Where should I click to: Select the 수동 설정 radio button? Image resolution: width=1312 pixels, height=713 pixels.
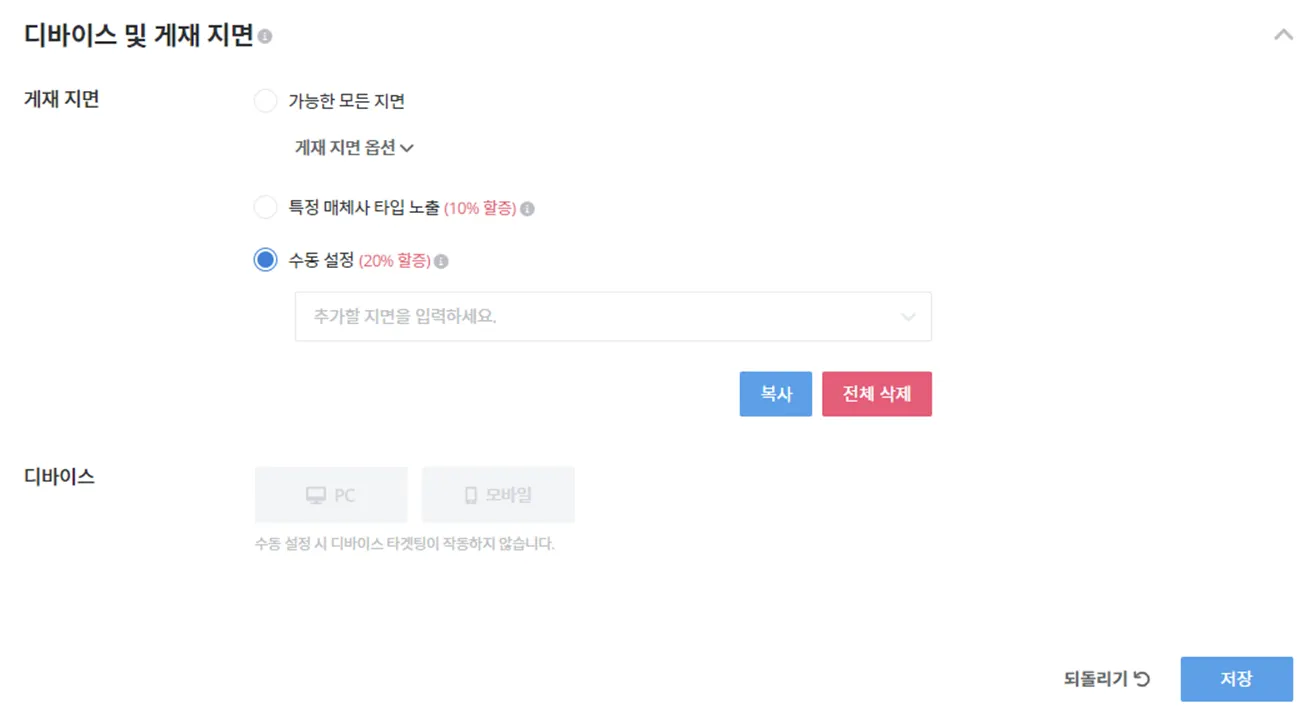pos(265,261)
